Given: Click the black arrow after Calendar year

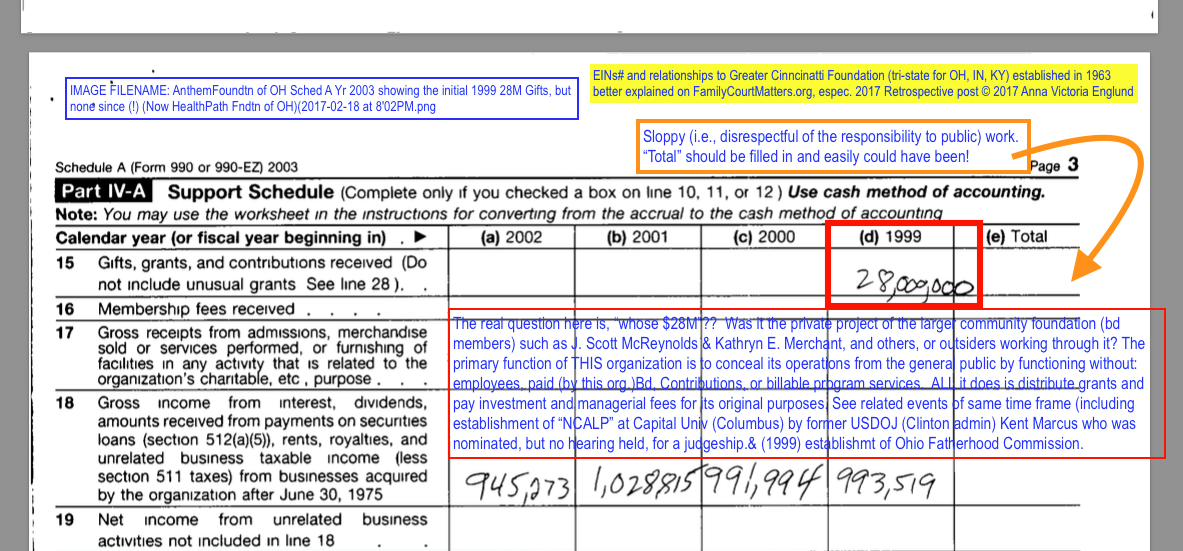Looking at the screenshot, I should (419, 237).
